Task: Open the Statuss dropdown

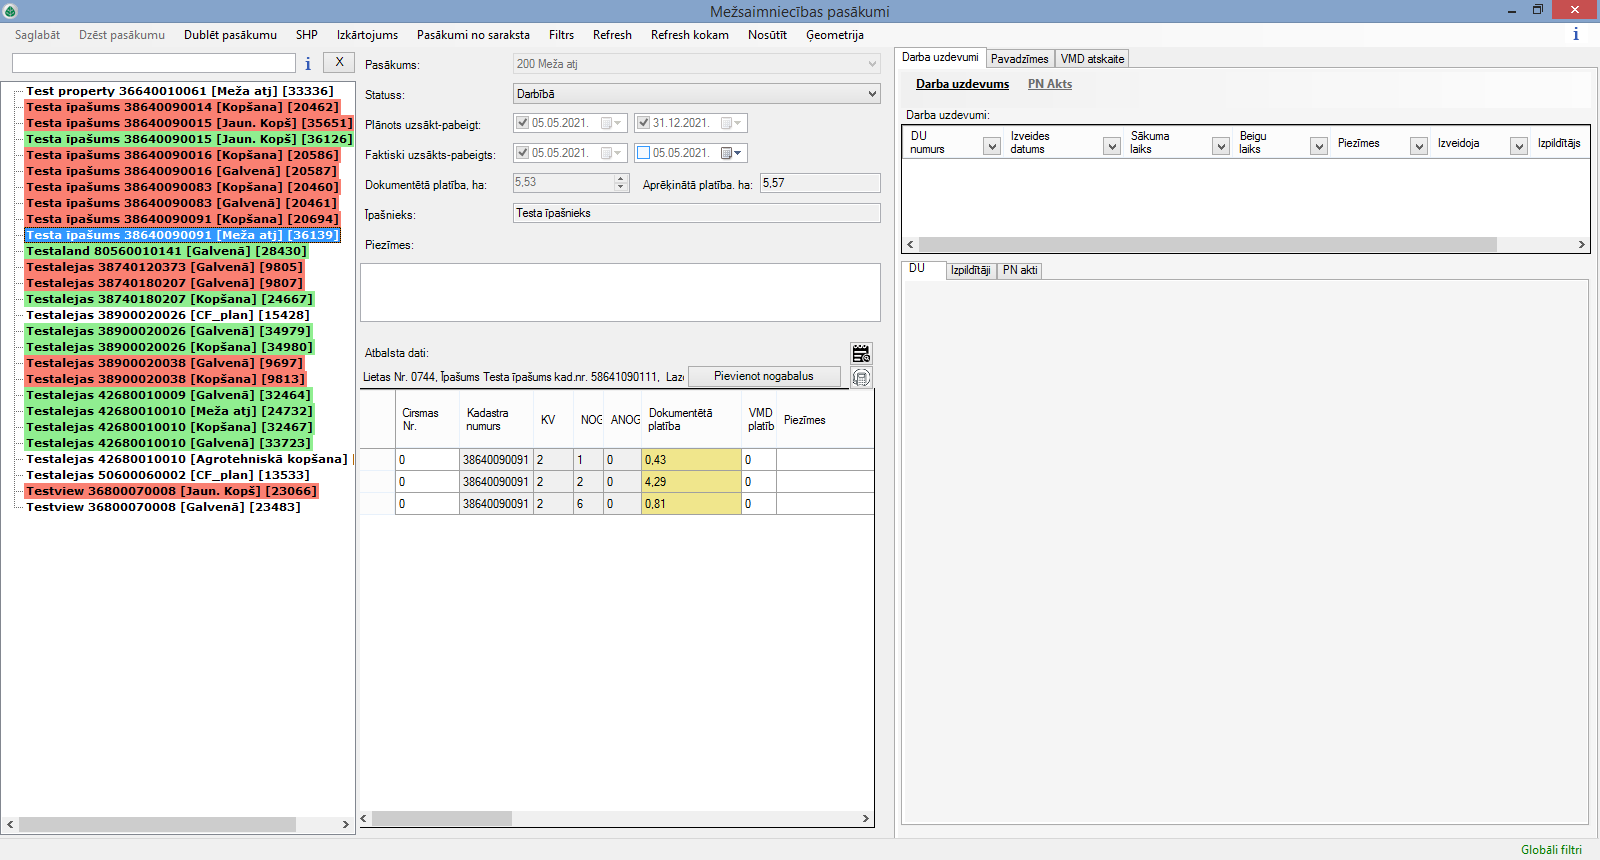Action: (x=872, y=94)
